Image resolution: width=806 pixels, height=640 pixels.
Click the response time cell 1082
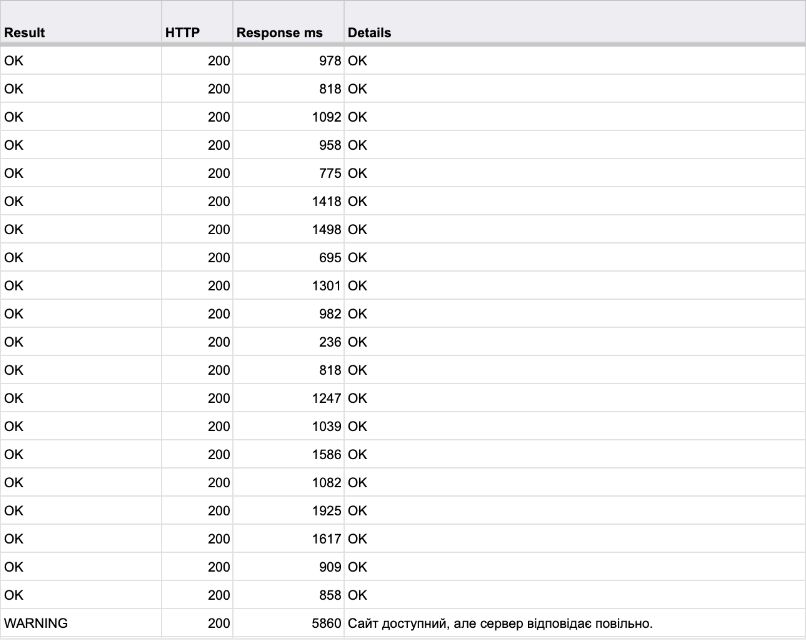288,482
